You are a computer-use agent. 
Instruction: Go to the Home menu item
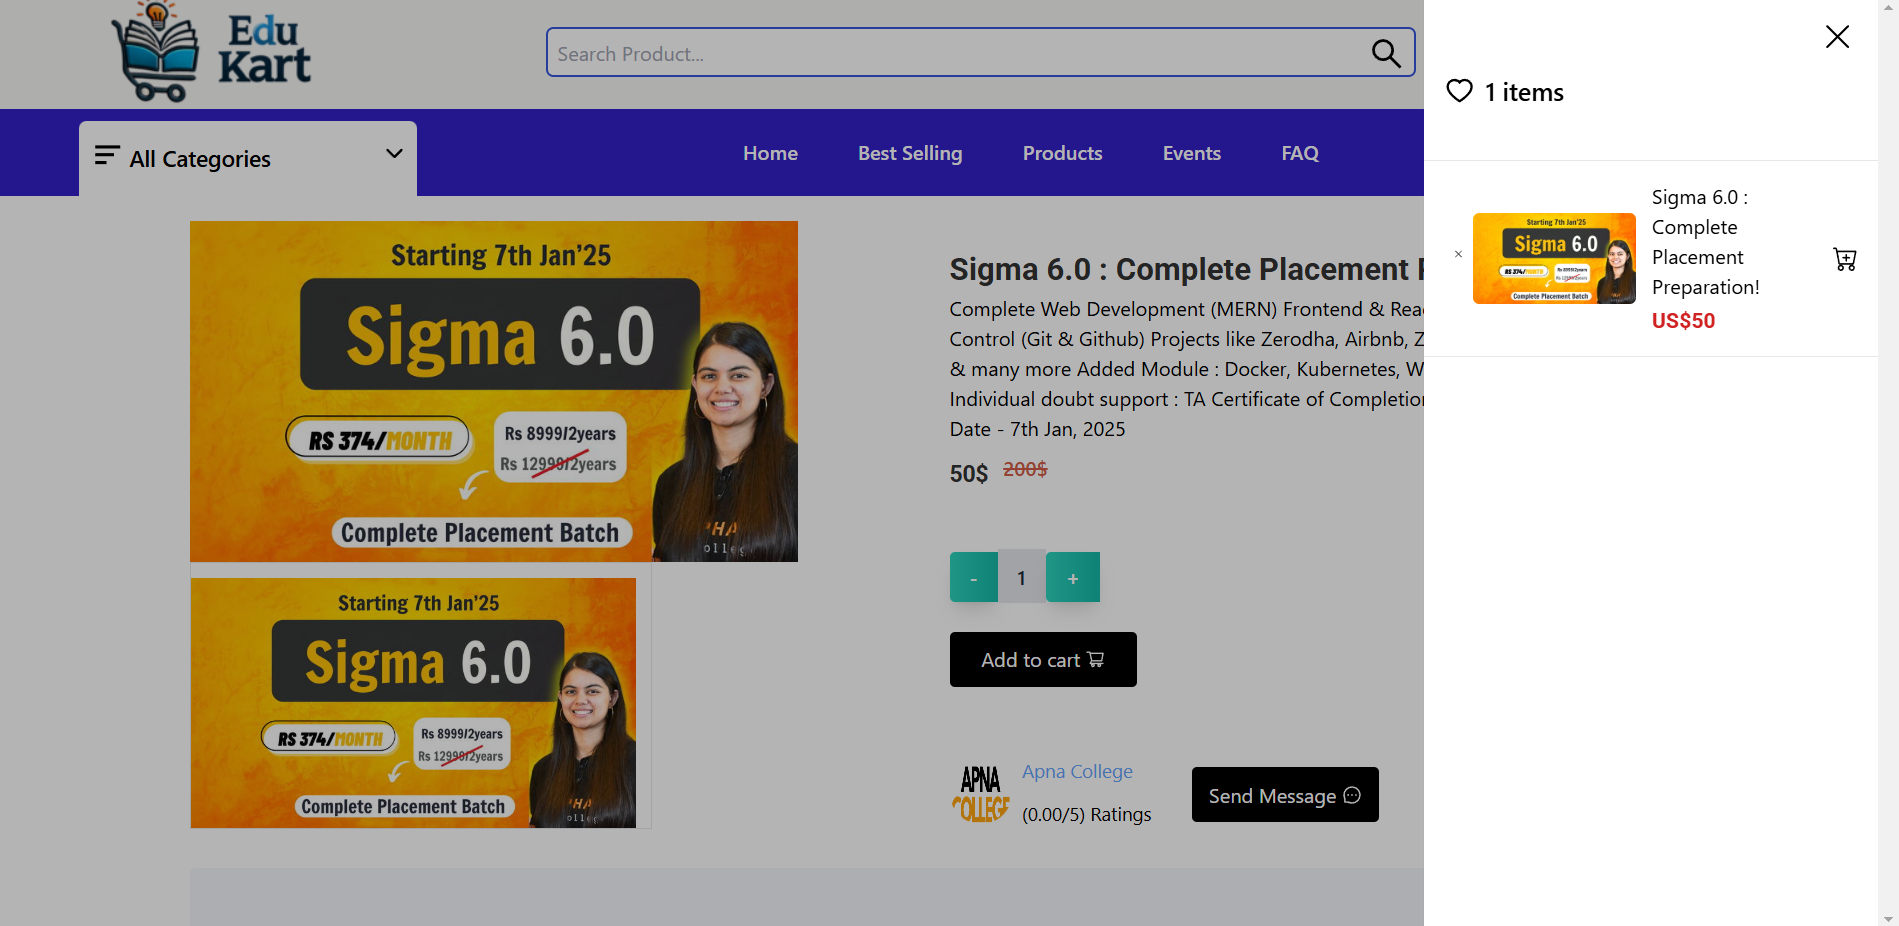[x=770, y=153]
